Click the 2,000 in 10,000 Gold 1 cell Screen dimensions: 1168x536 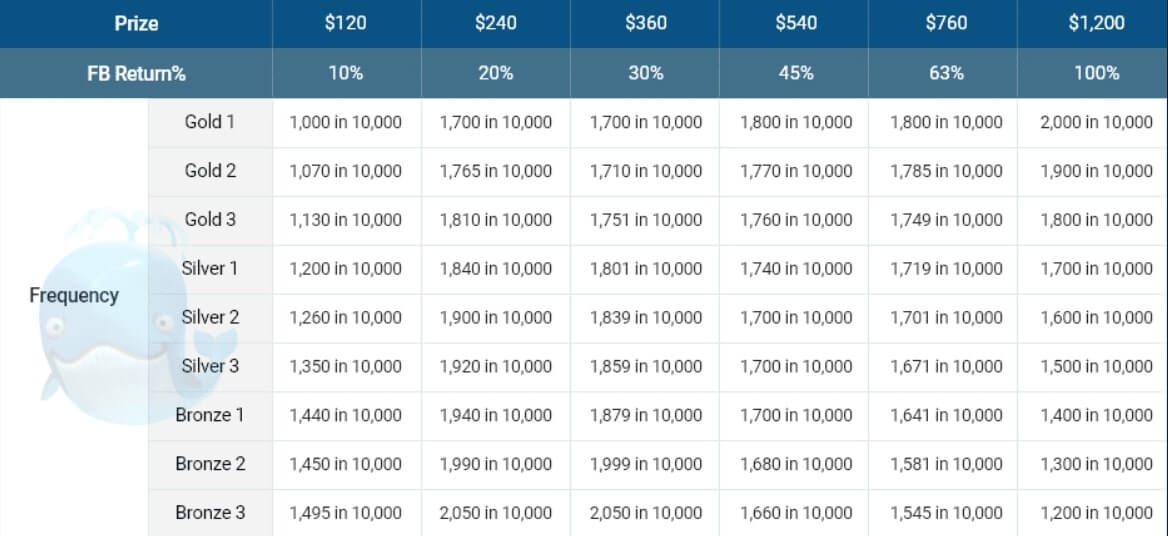tap(1096, 122)
